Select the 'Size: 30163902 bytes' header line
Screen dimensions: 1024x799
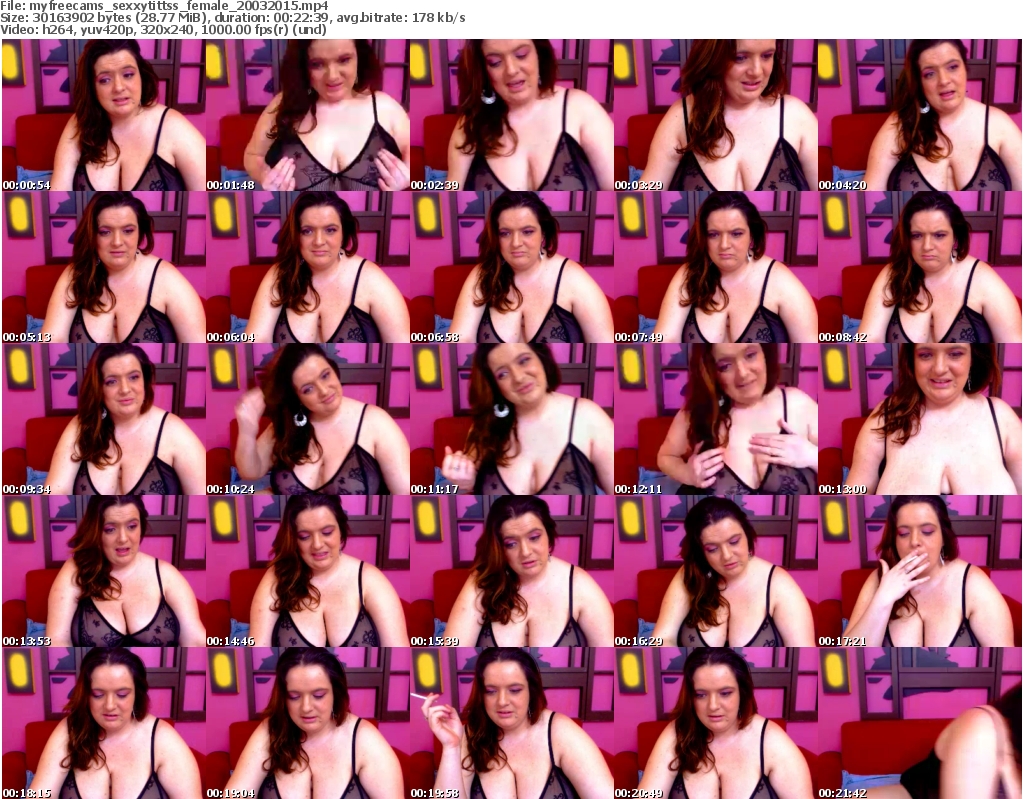(232, 18)
